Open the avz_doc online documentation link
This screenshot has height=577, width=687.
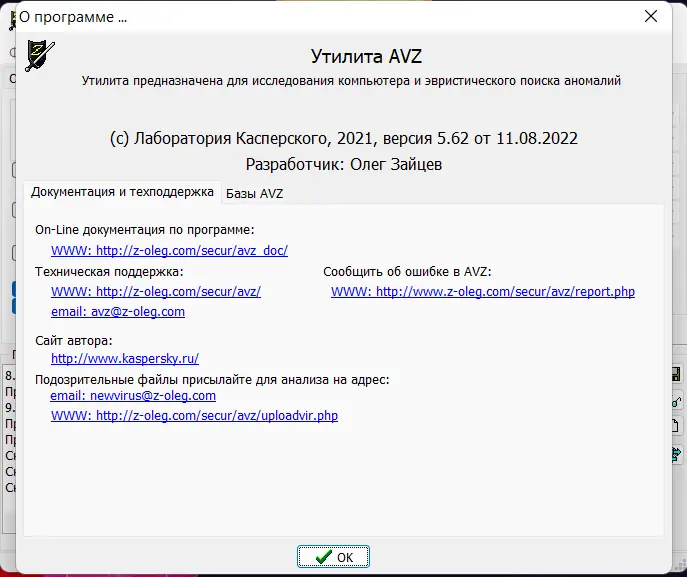point(169,251)
